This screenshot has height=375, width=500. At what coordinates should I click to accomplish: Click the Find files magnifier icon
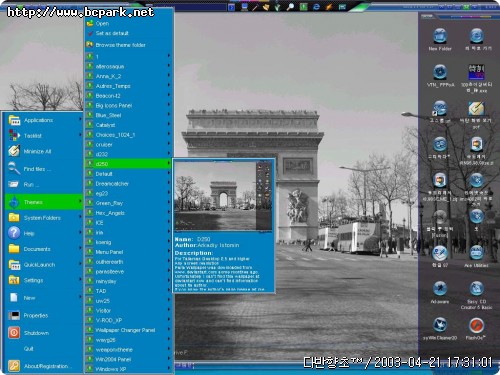pyautogui.click(x=14, y=168)
